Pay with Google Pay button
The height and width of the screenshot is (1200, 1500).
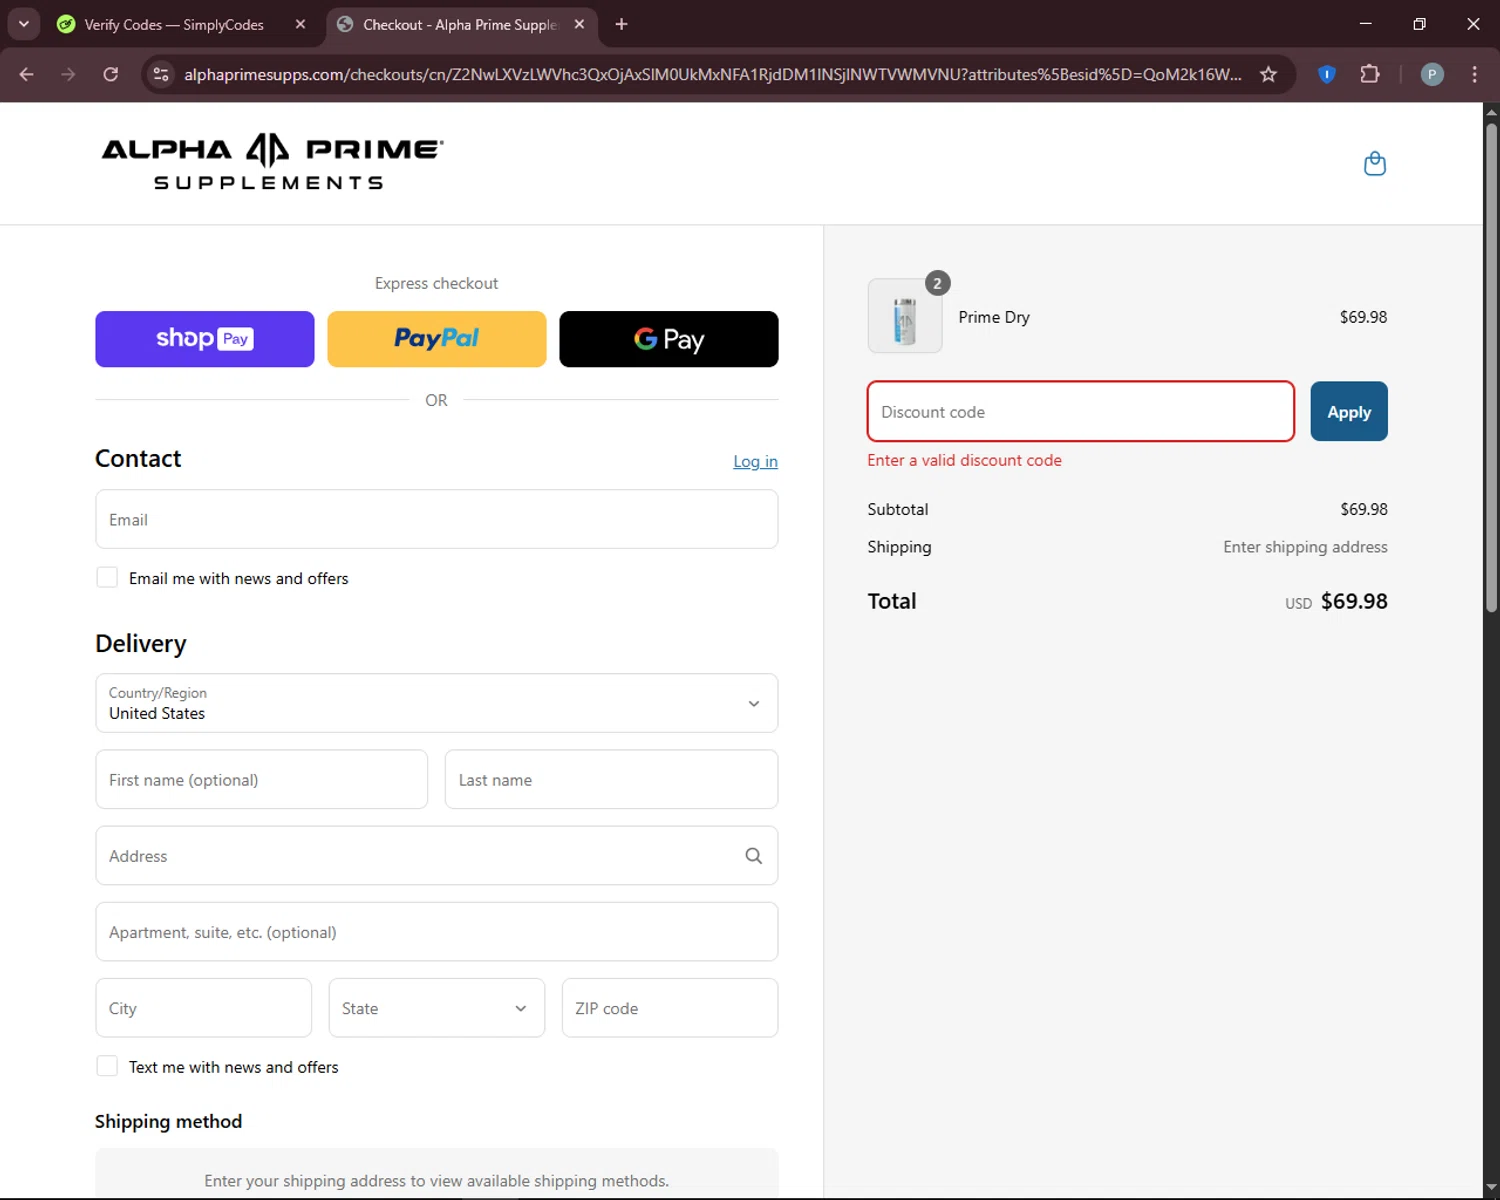(x=669, y=339)
